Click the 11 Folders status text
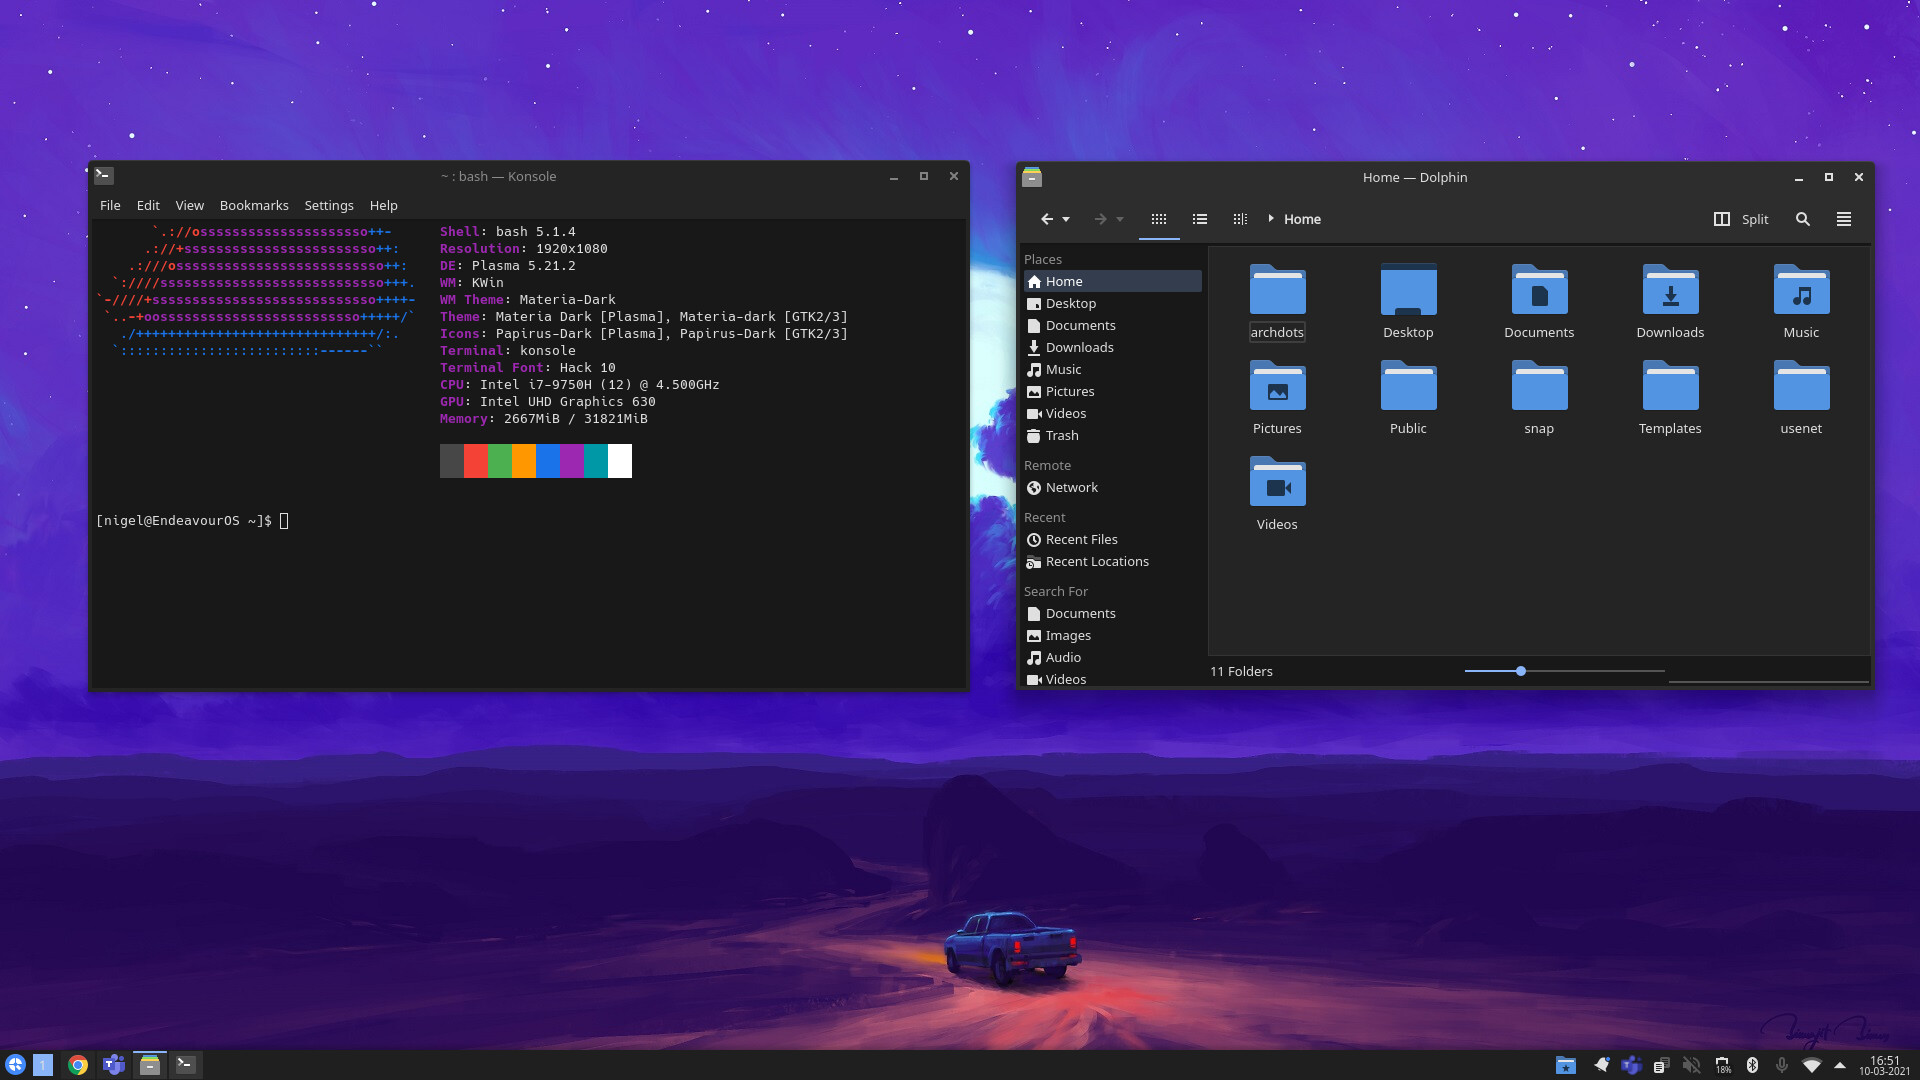This screenshot has width=1920, height=1080. (1241, 671)
